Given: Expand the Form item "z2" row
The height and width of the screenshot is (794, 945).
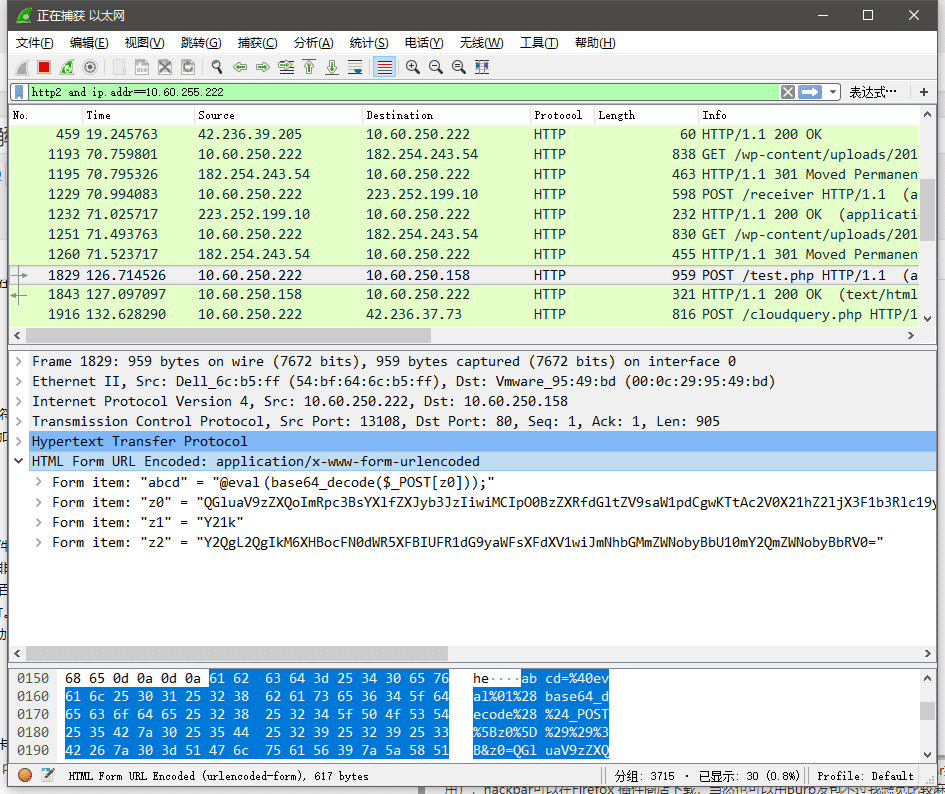Looking at the screenshot, I should pos(39,543).
